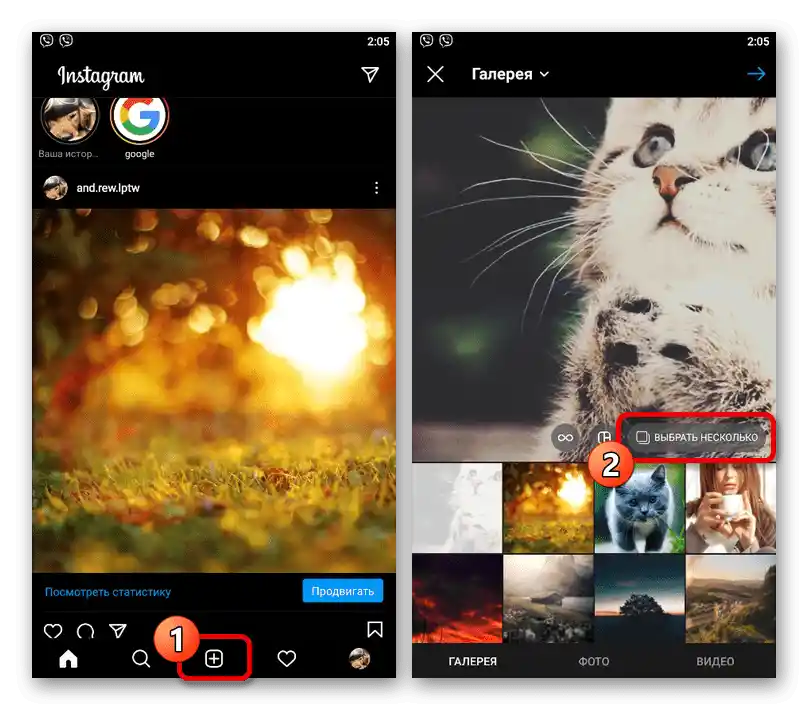Tap the feed post bokeh photo
The height and width of the screenshot is (710, 808).
pos(214,391)
